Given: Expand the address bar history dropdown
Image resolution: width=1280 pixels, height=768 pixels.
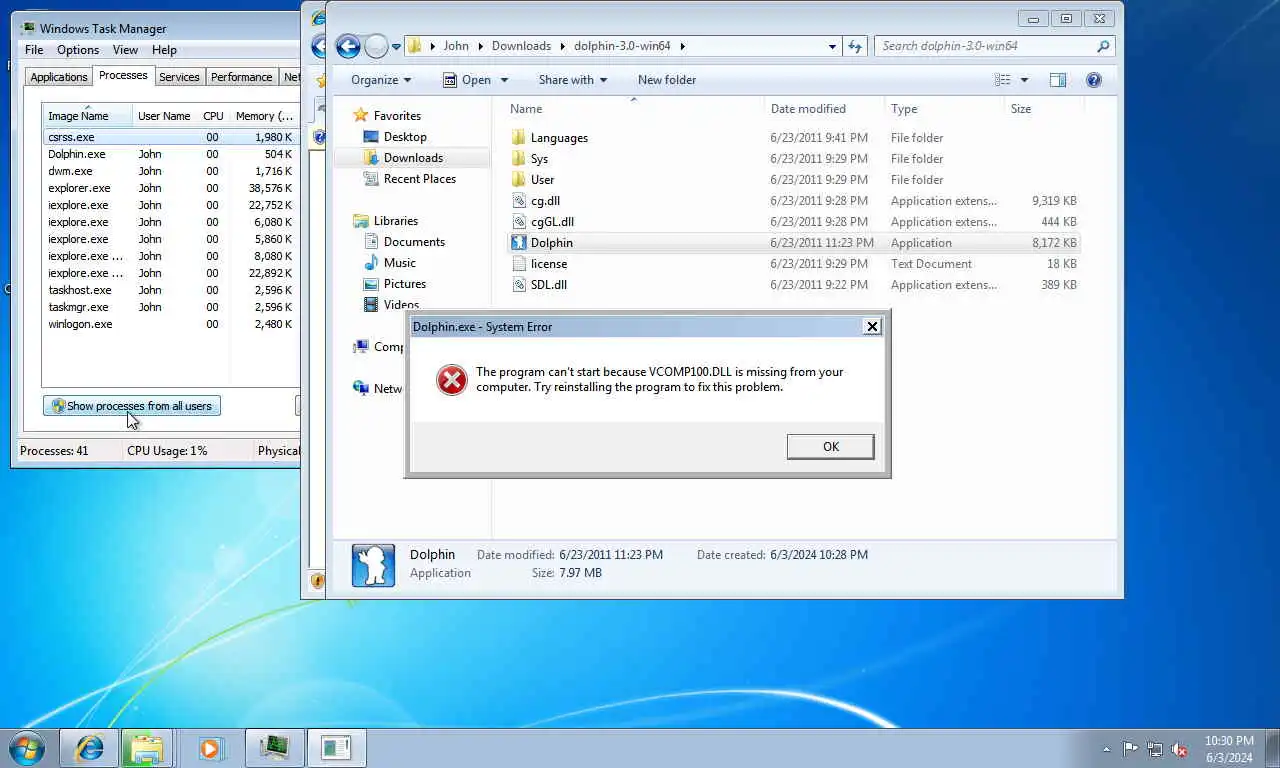Looking at the screenshot, I should (832, 46).
